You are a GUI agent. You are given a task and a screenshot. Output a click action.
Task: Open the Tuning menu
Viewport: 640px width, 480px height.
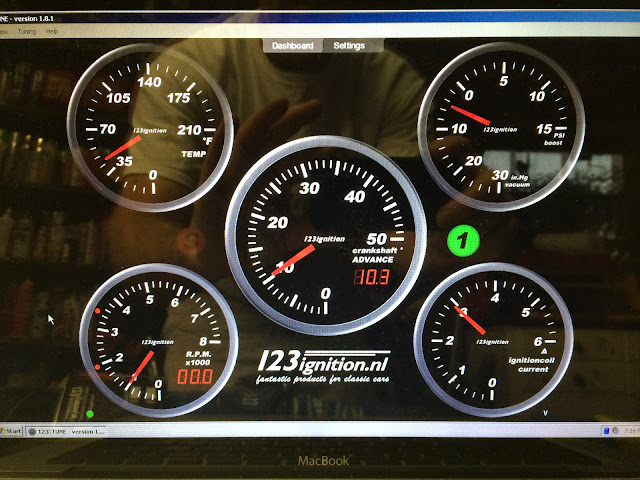pyautogui.click(x=27, y=31)
